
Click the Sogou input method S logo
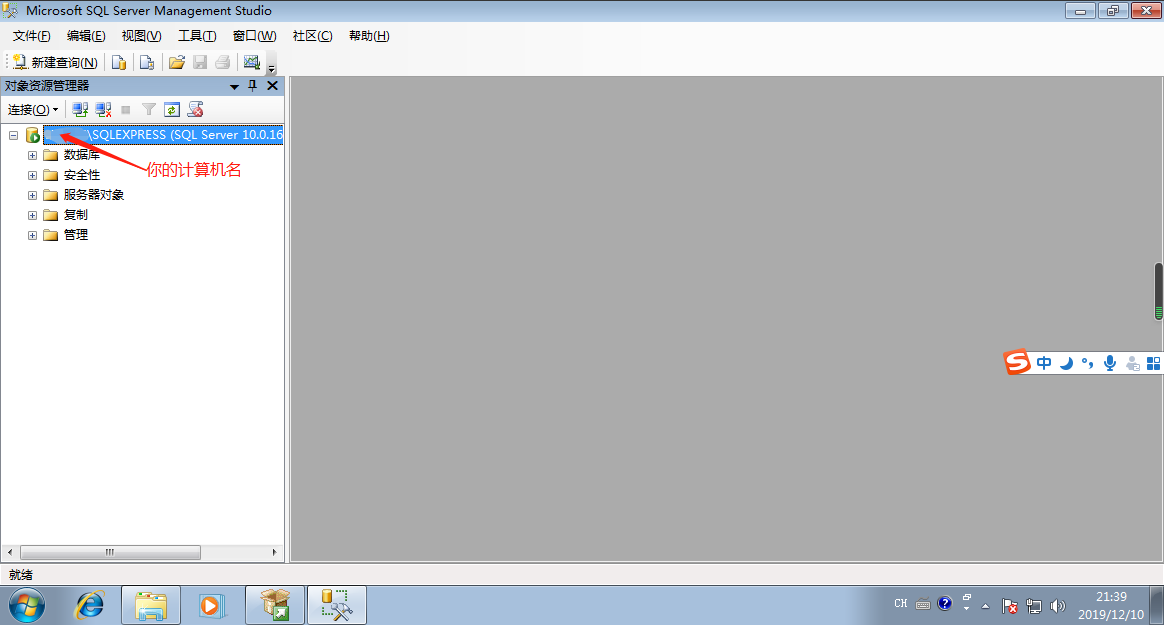click(x=1017, y=362)
